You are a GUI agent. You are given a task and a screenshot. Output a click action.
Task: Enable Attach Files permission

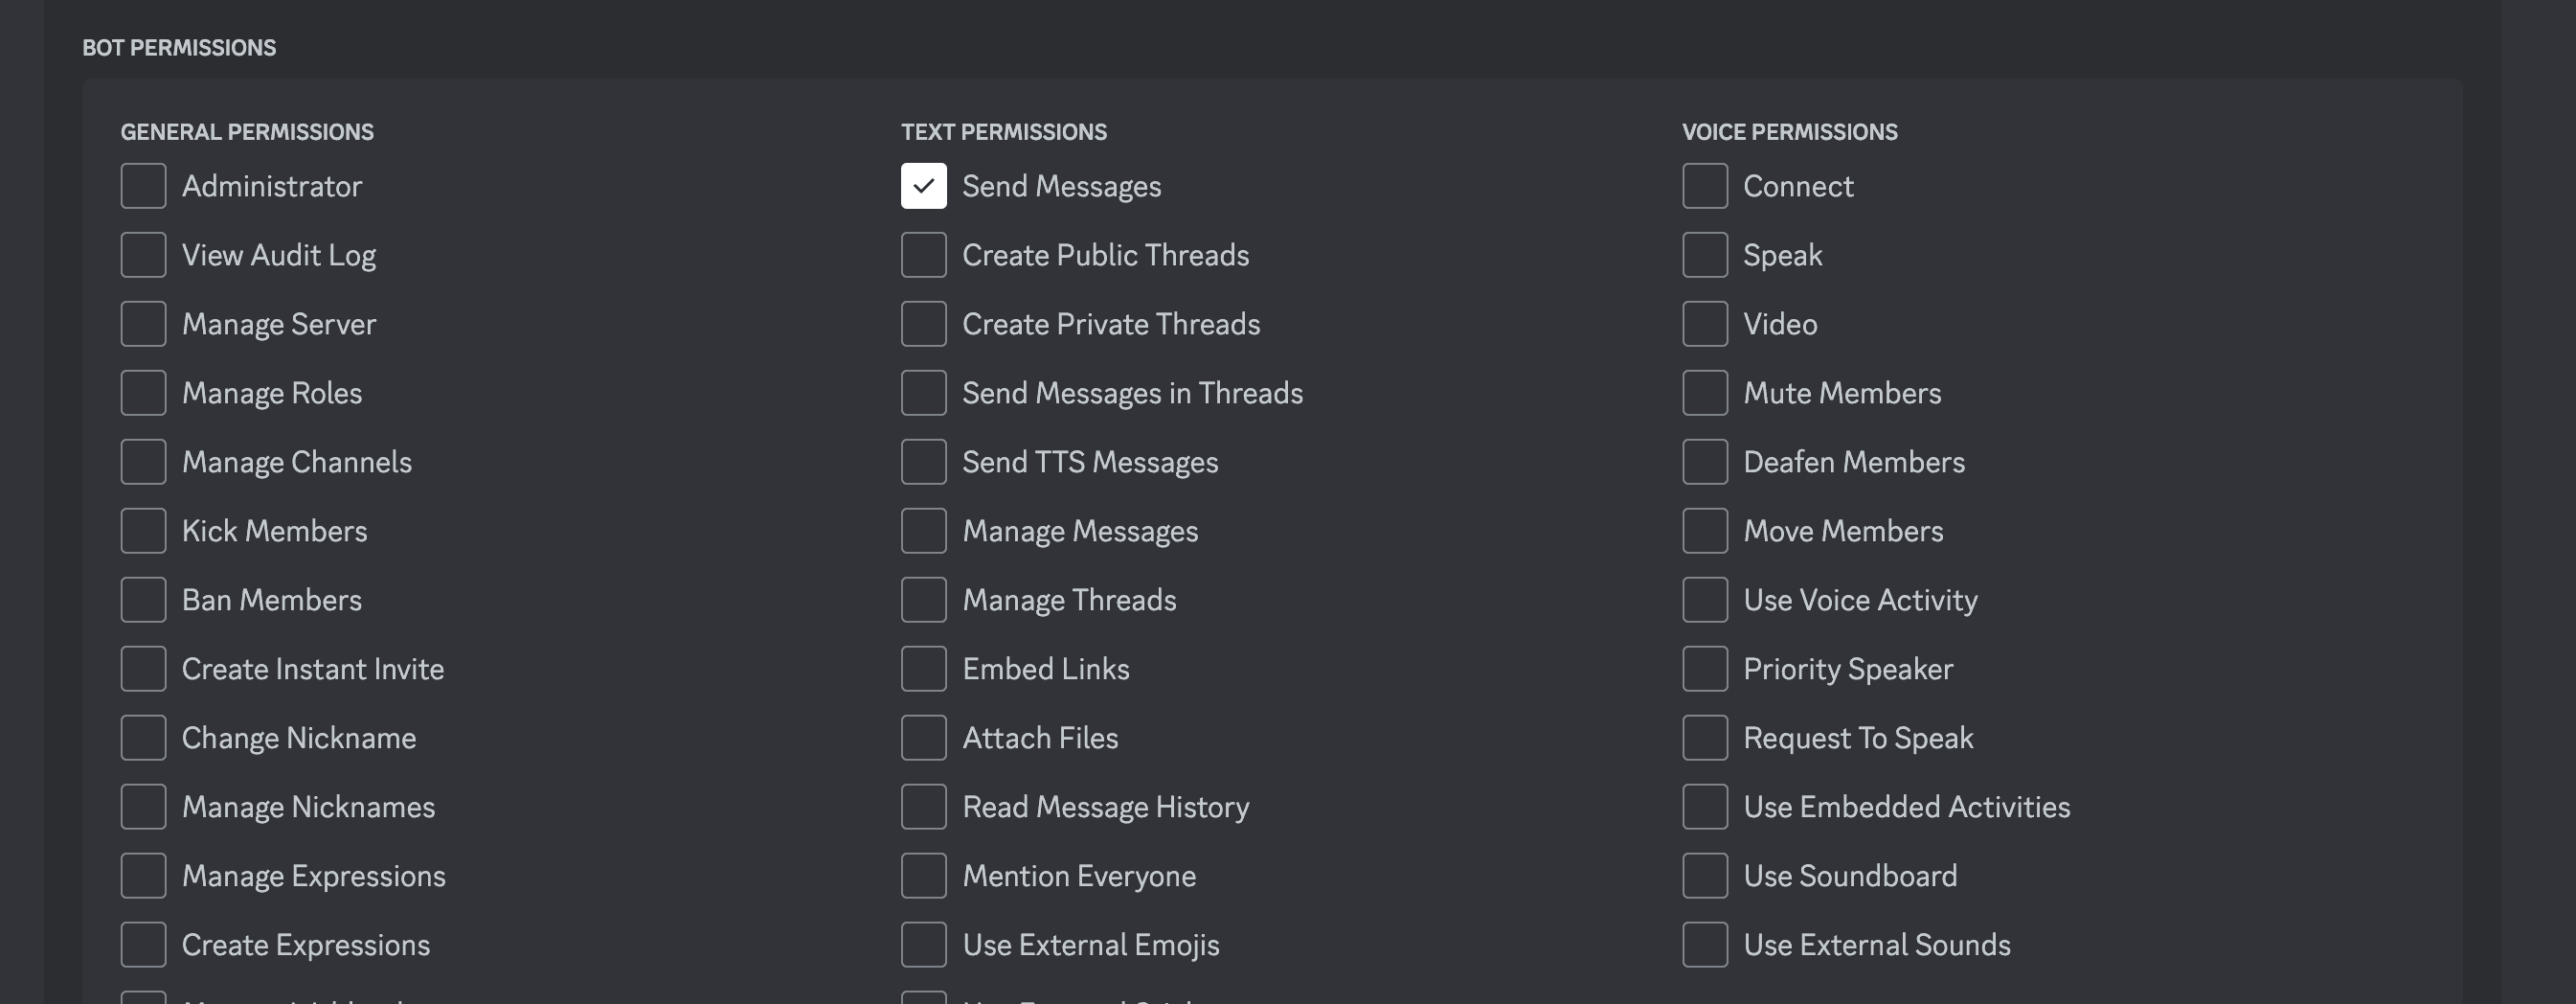923,737
